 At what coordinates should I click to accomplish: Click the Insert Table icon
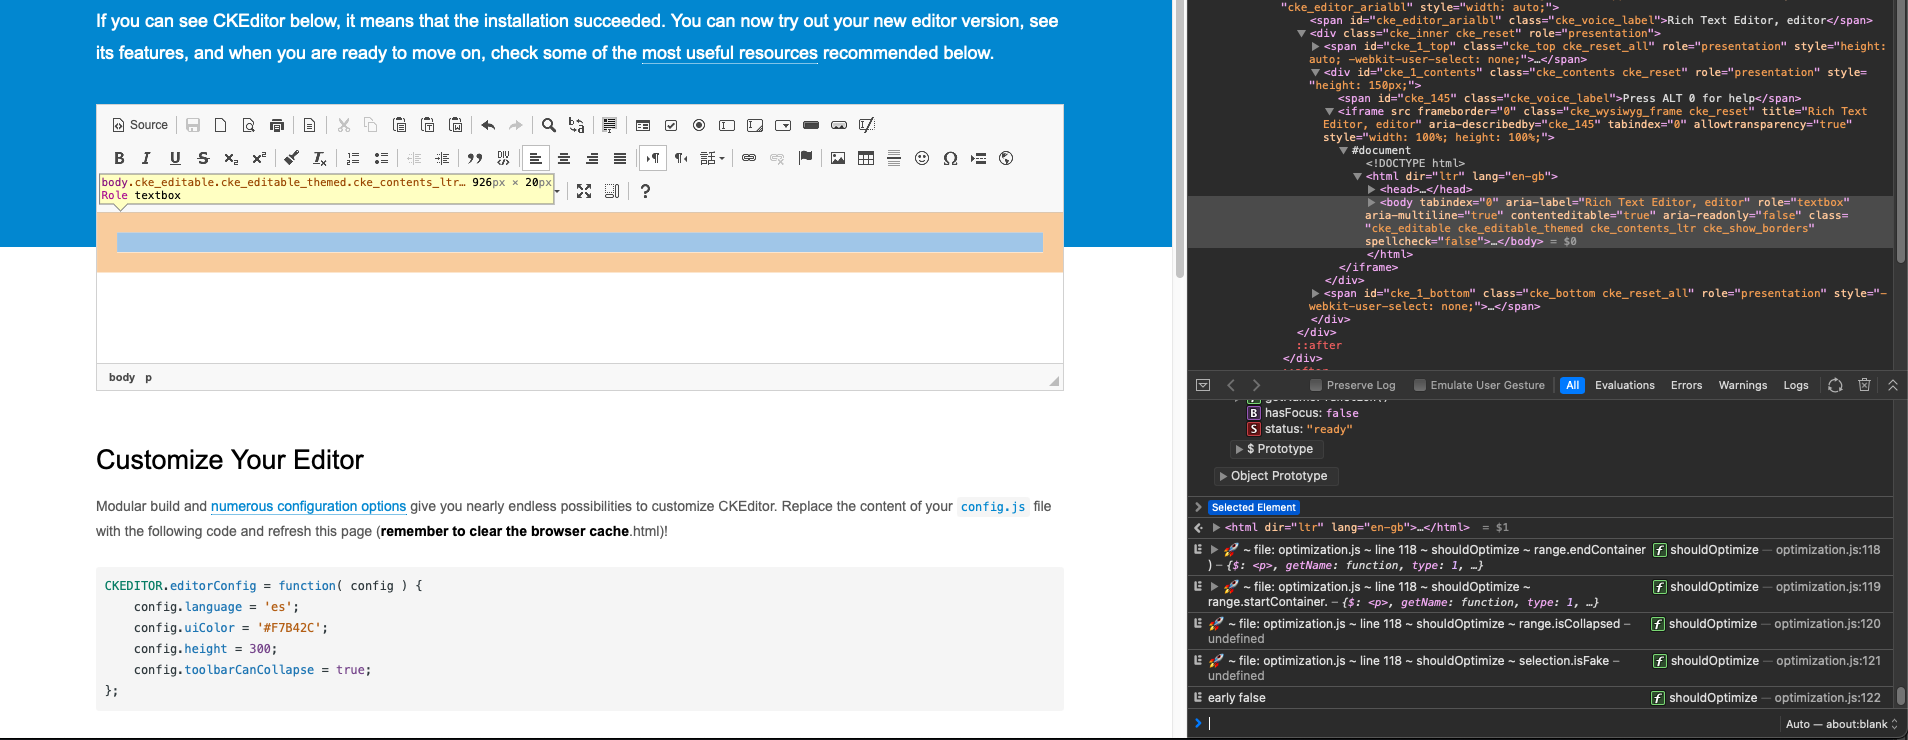click(866, 158)
